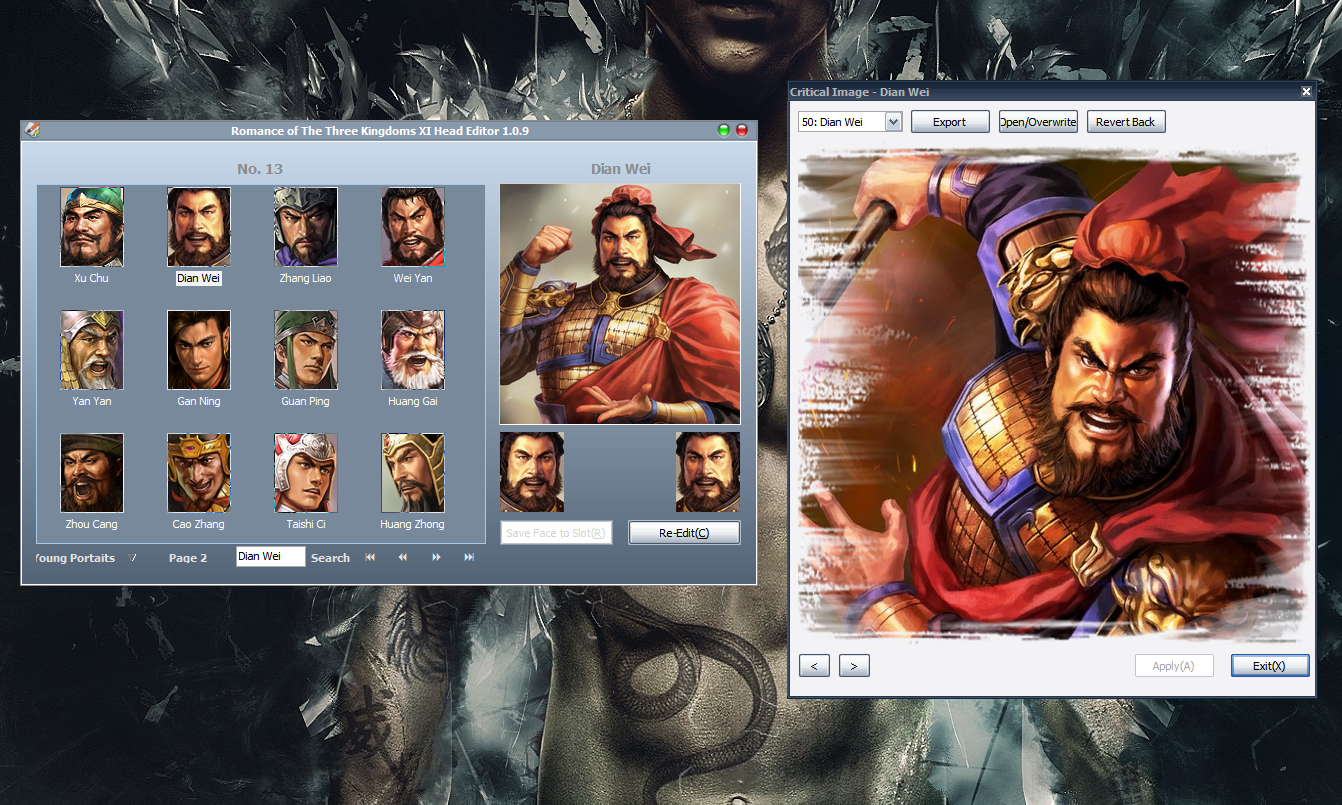Viewport: 1342px width, 805px height.
Task: Click the Re-Edit(C) button
Action: point(684,533)
